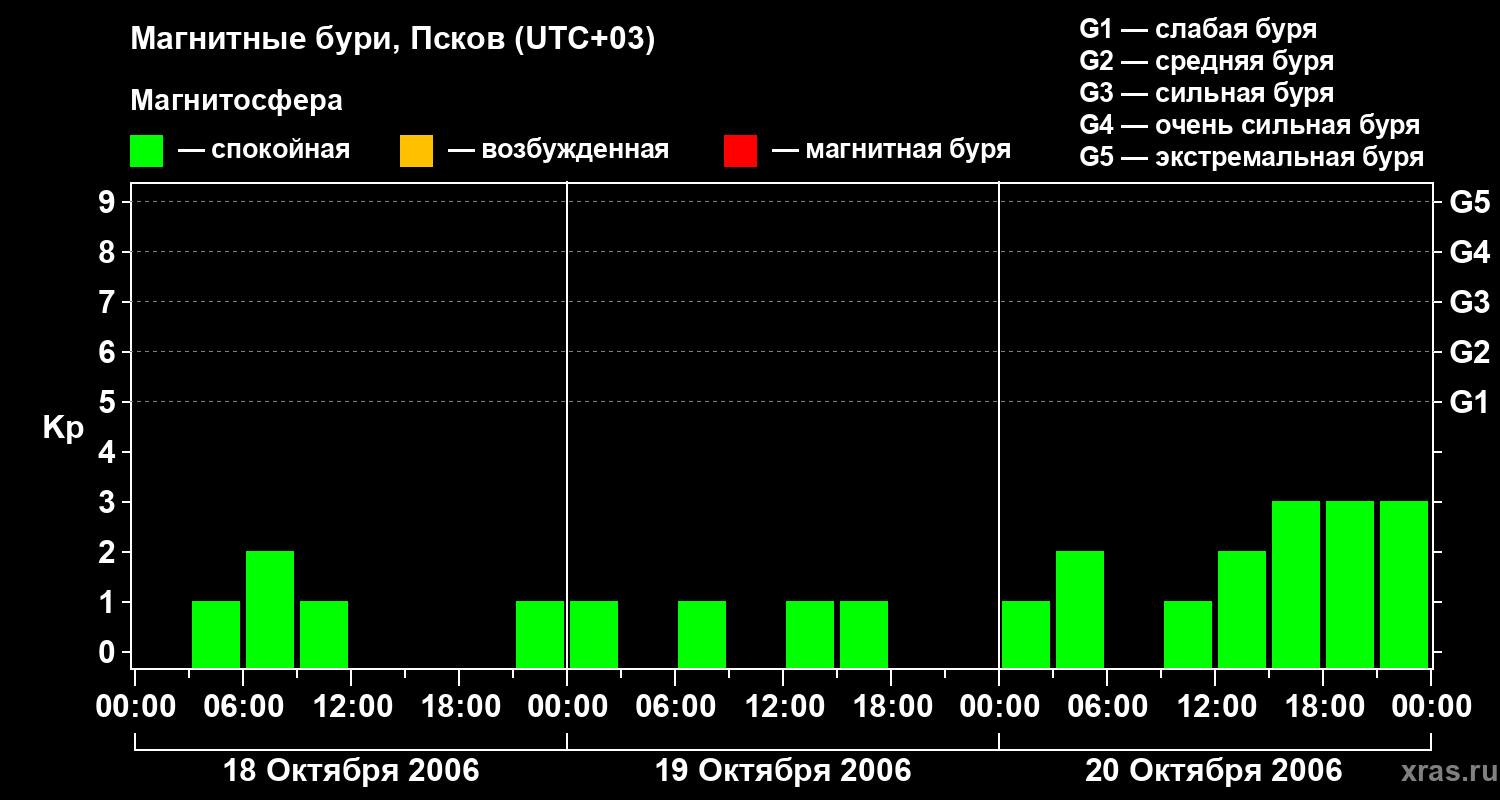
Task: Click the Kp 2 bar at 06:00–09:00, 18 October
Action: point(270,609)
